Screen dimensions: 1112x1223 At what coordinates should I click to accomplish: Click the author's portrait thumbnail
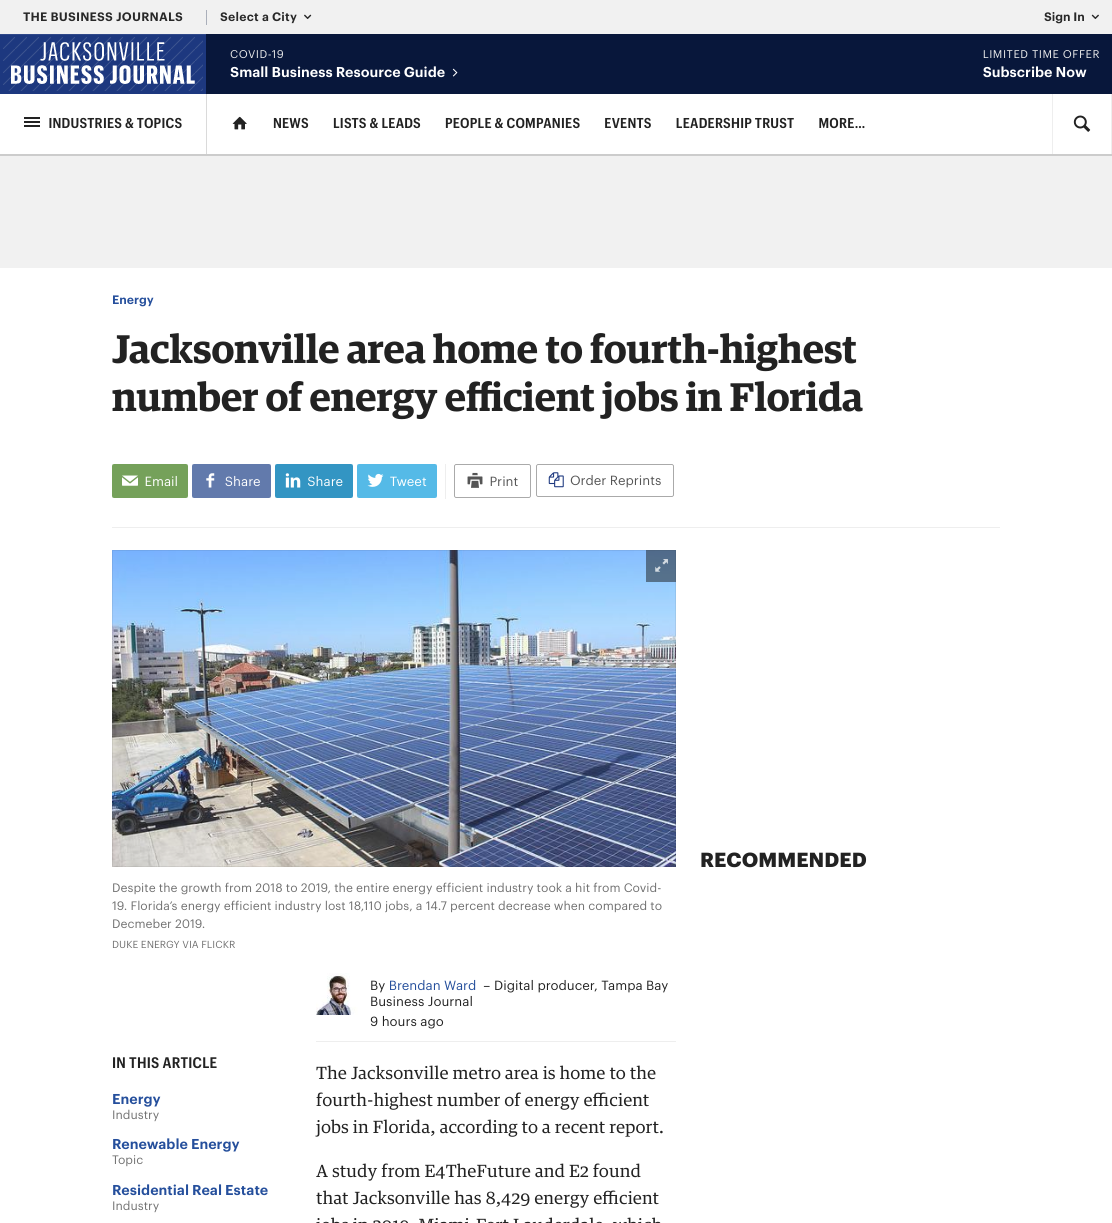click(x=335, y=996)
